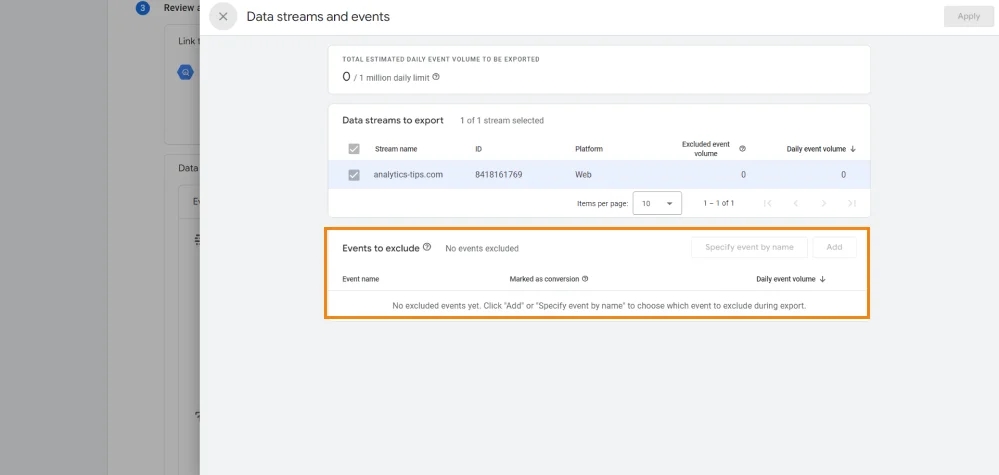Sort streams by Daily event volume arrow
Viewport: 999px width, 475px height.
pyautogui.click(x=853, y=149)
